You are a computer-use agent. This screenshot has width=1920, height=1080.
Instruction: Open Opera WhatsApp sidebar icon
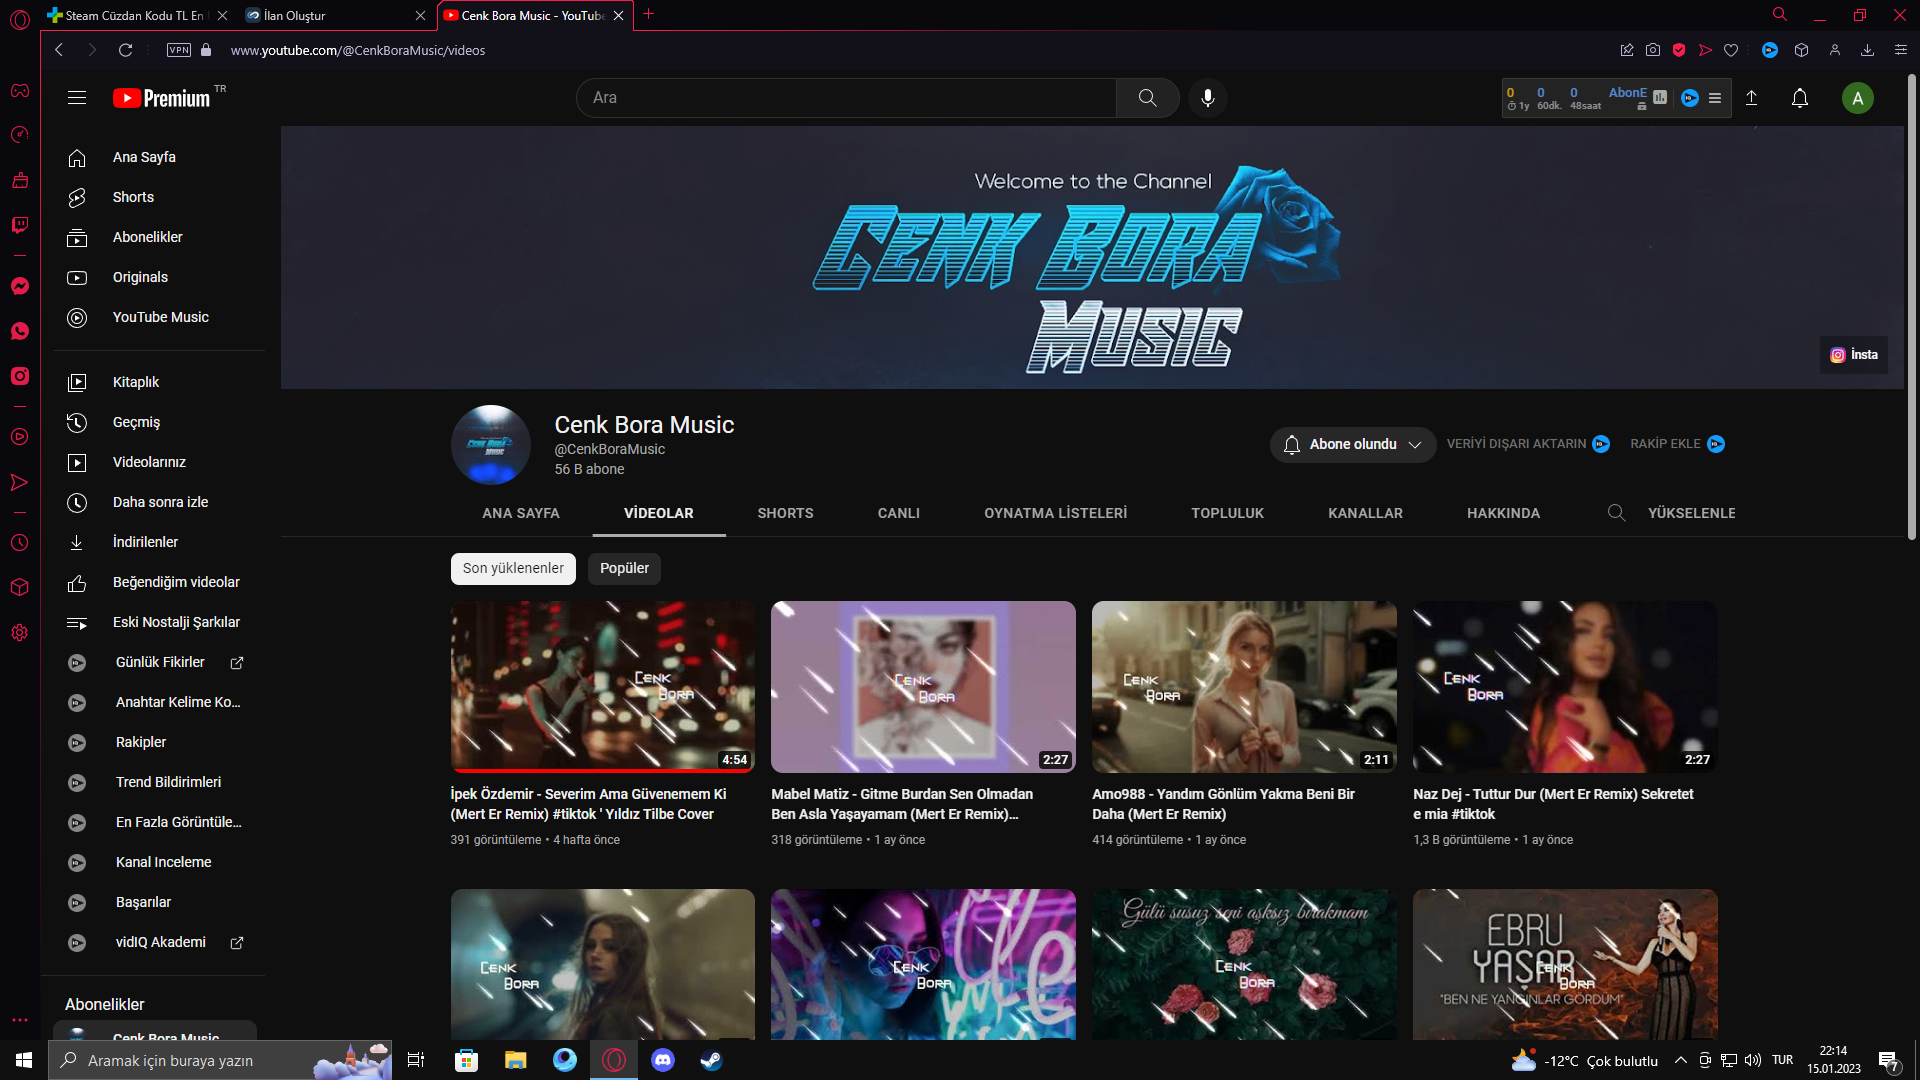coord(20,331)
